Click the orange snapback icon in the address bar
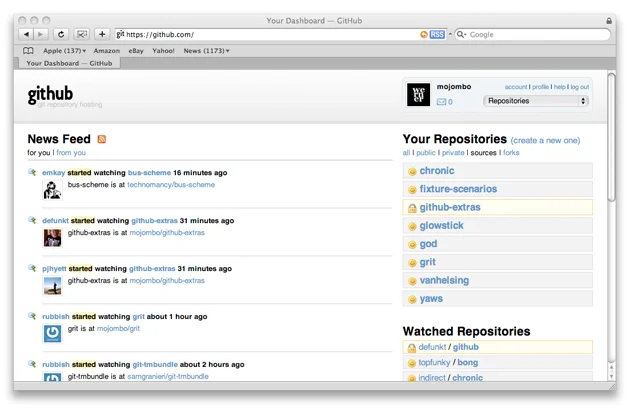Image resolution: width=630 pixels, height=408 pixels. 423,35
